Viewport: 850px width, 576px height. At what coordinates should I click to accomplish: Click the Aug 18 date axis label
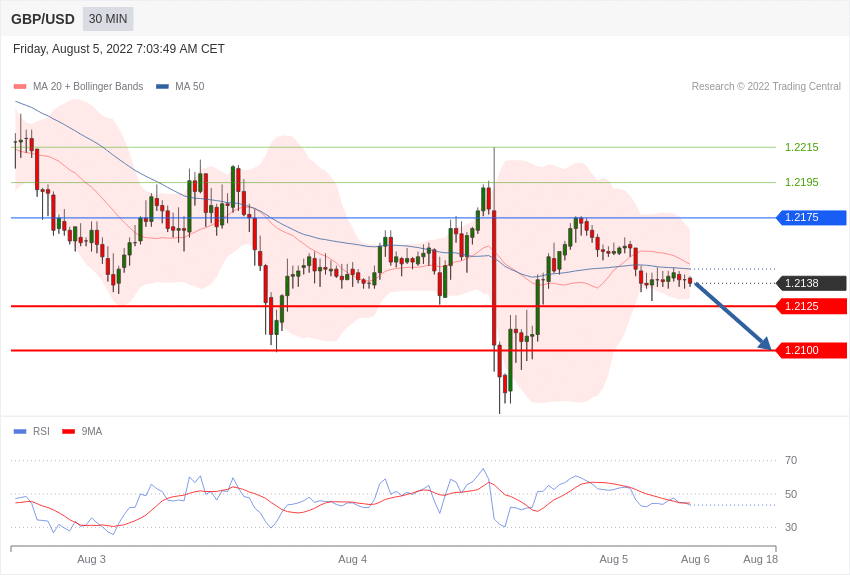click(760, 559)
